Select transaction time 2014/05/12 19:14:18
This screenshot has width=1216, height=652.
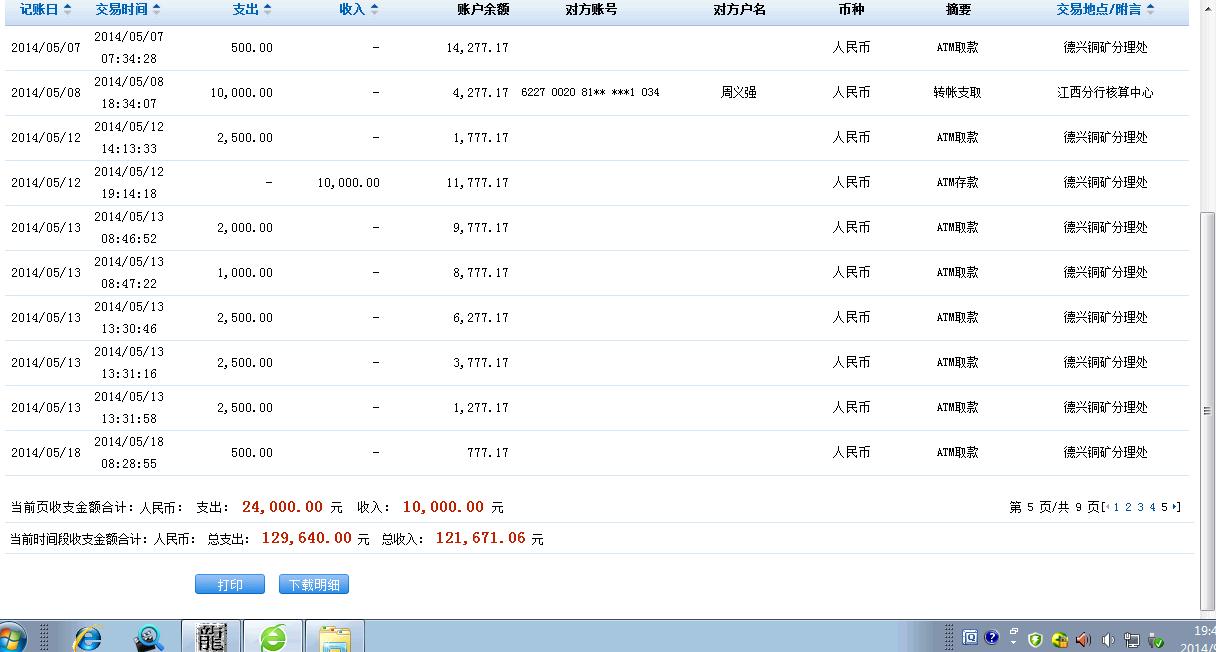(x=129, y=183)
